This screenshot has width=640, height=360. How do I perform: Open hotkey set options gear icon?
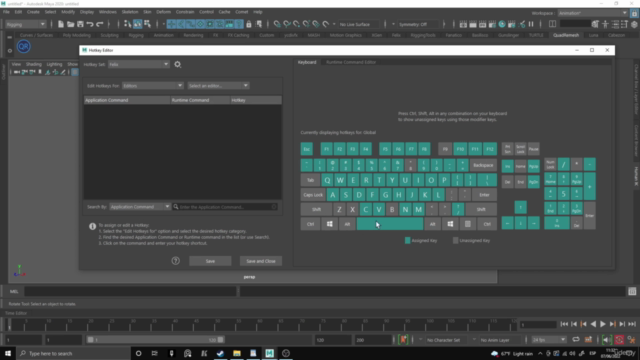coord(178,64)
